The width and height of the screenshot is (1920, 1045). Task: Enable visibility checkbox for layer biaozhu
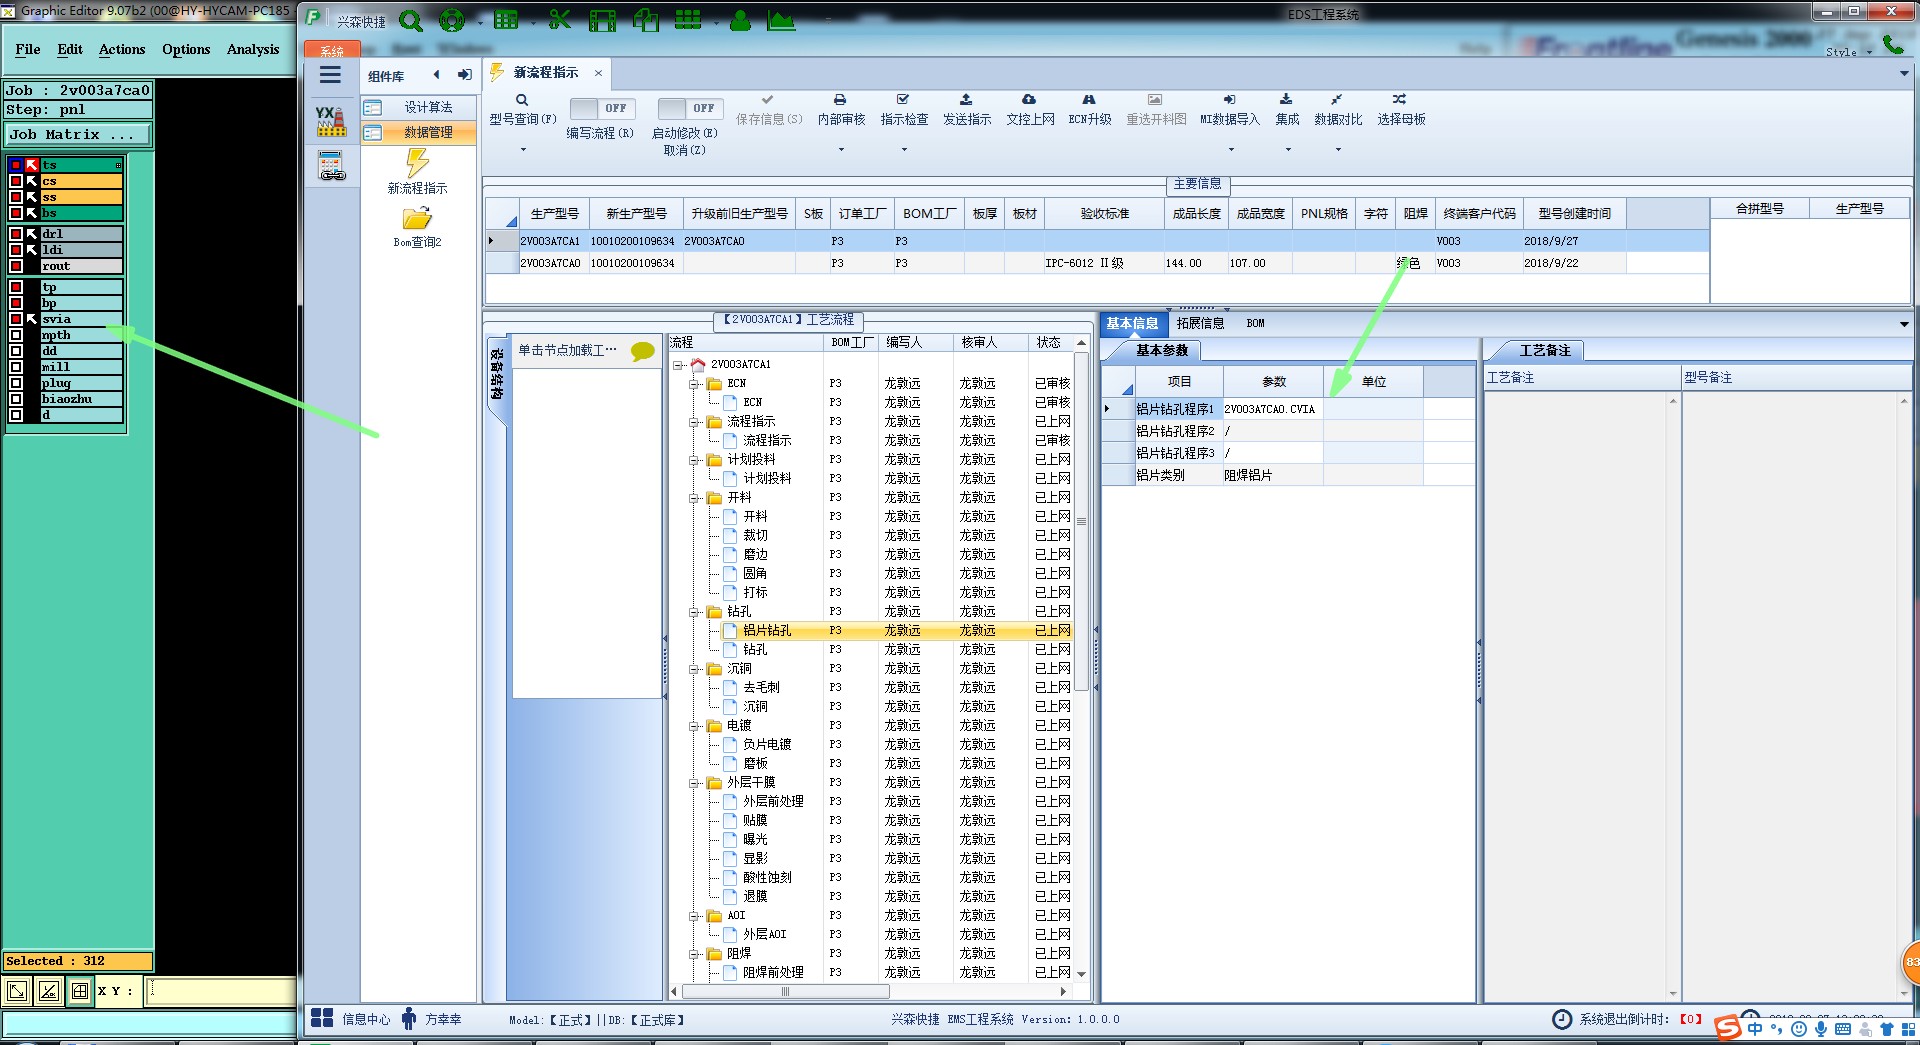pyautogui.click(x=16, y=399)
